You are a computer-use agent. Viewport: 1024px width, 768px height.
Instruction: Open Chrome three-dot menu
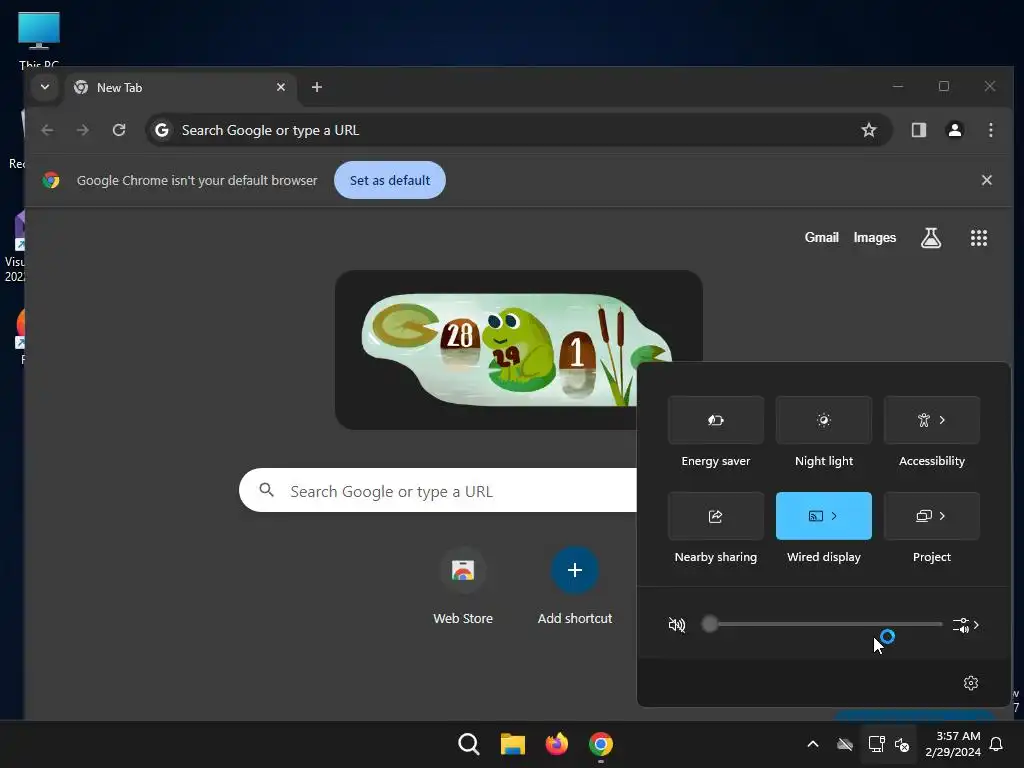coord(991,130)
